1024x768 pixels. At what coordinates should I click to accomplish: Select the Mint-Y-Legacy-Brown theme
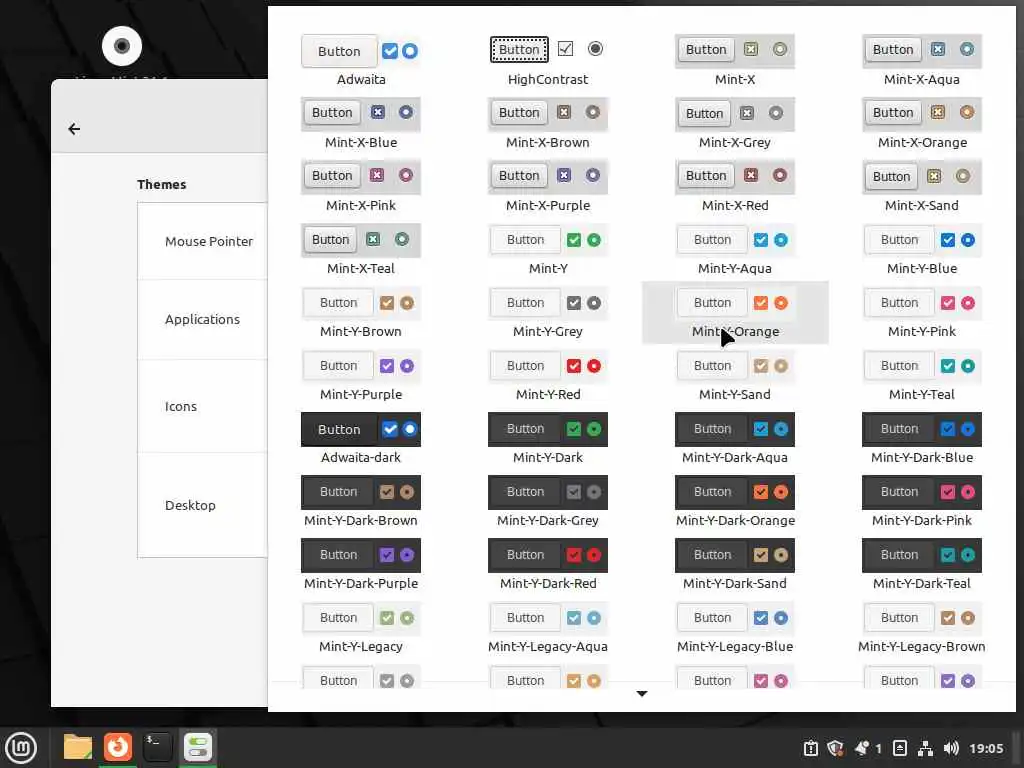point(921,628)
